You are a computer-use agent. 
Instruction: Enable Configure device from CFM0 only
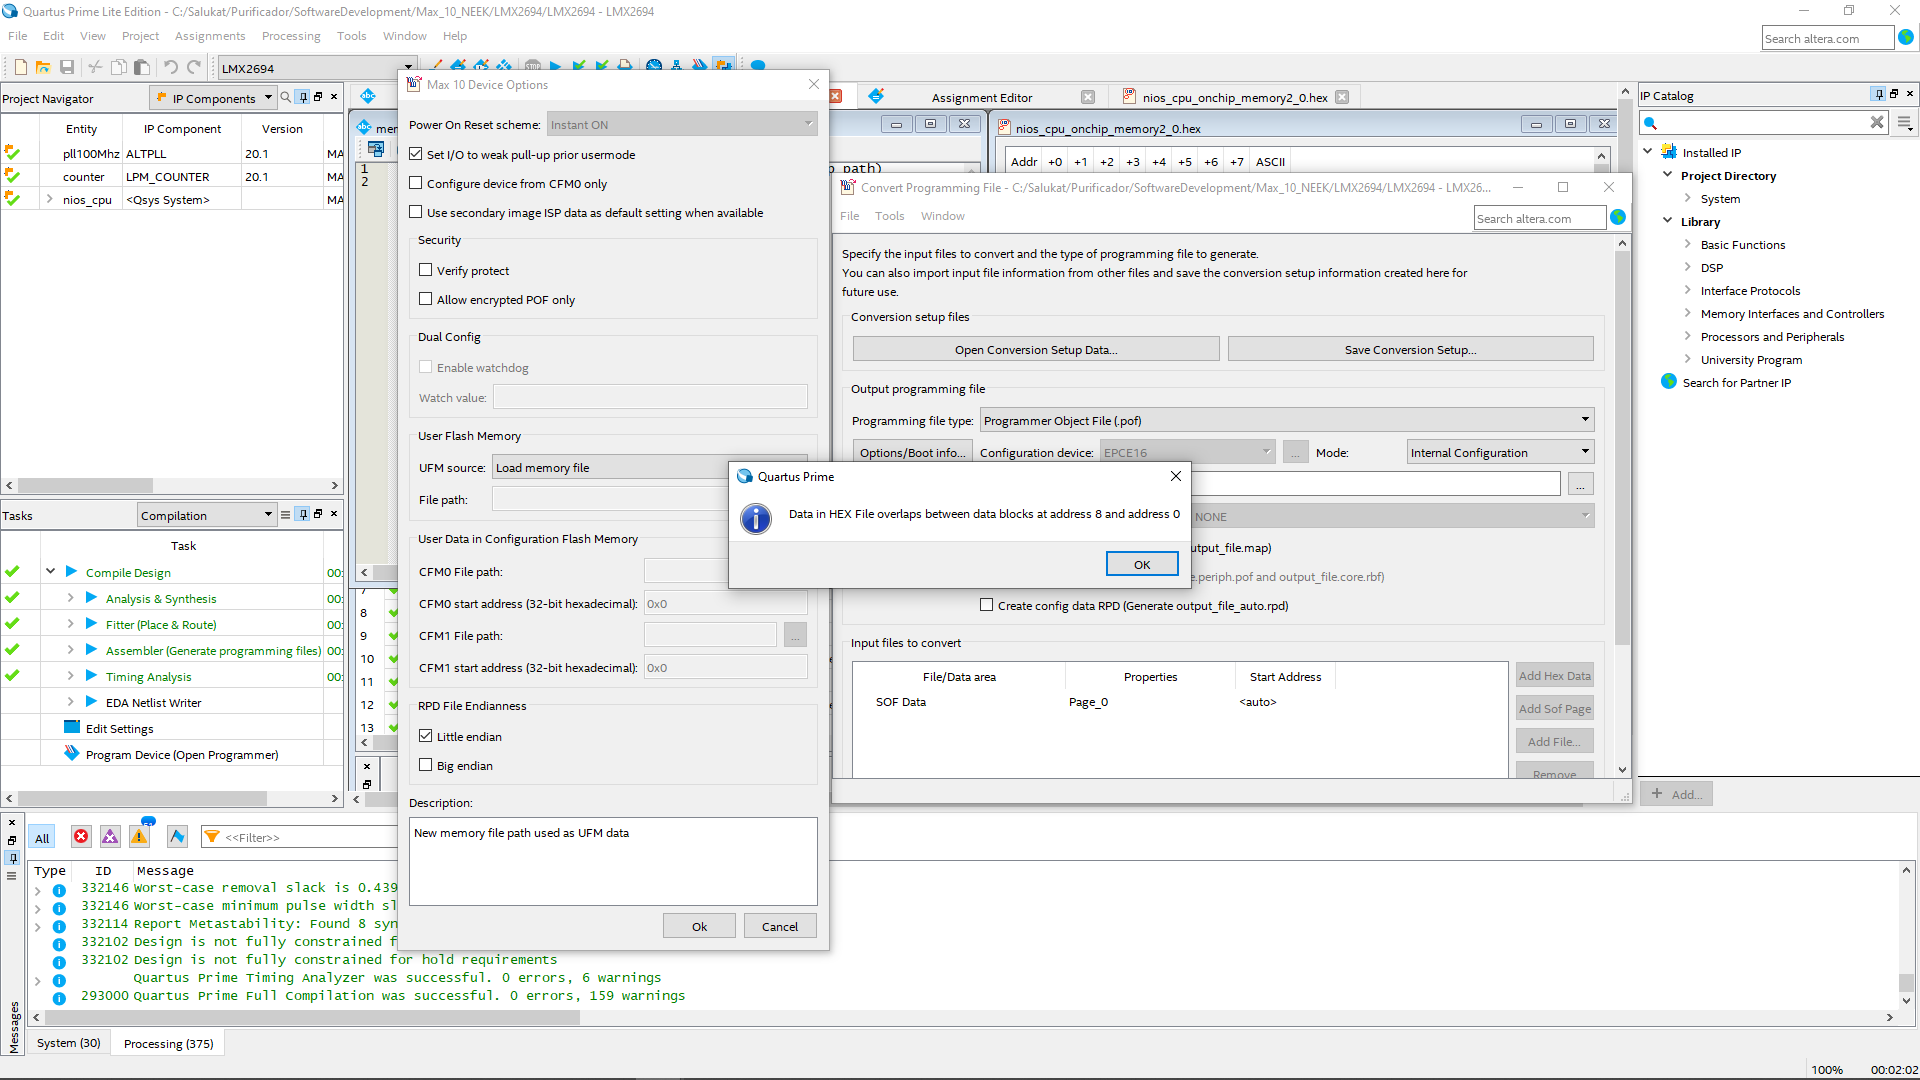coord(416,184)
